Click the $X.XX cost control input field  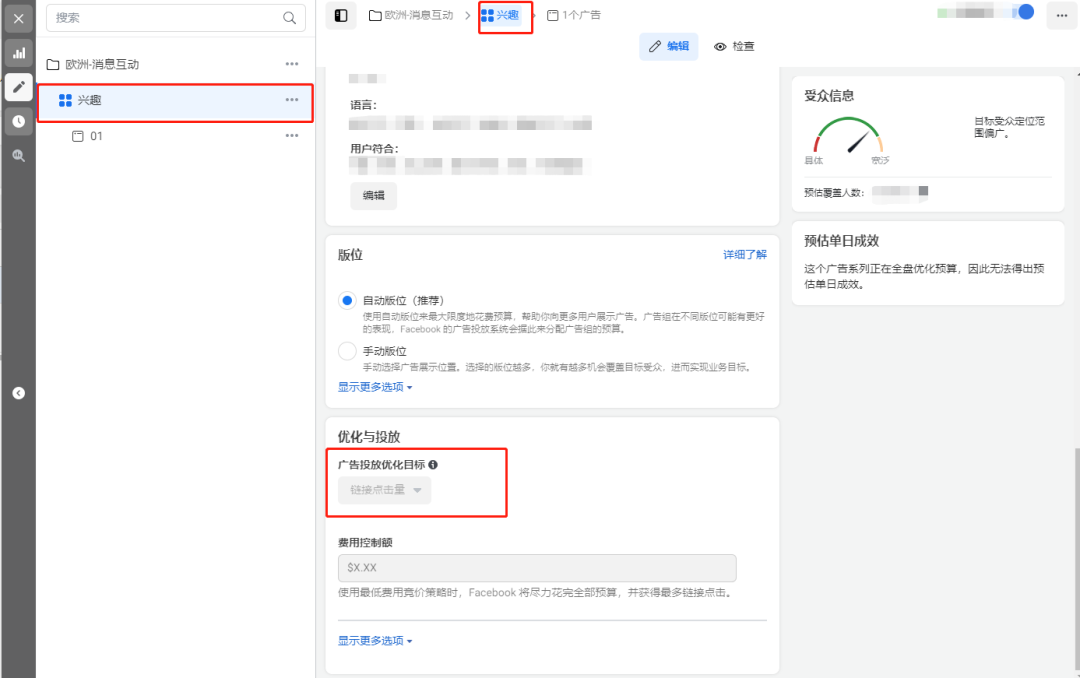click(537, 567)
